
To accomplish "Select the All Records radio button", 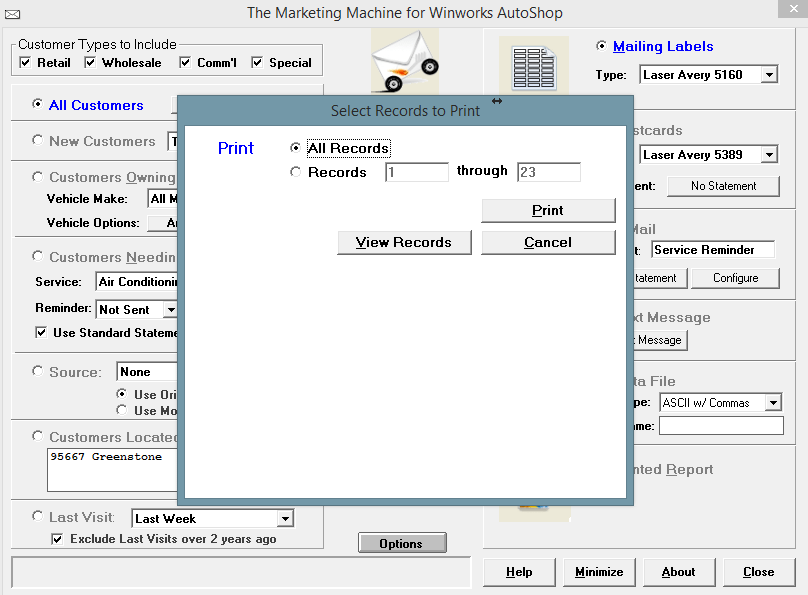I will [x=295, y=148].
